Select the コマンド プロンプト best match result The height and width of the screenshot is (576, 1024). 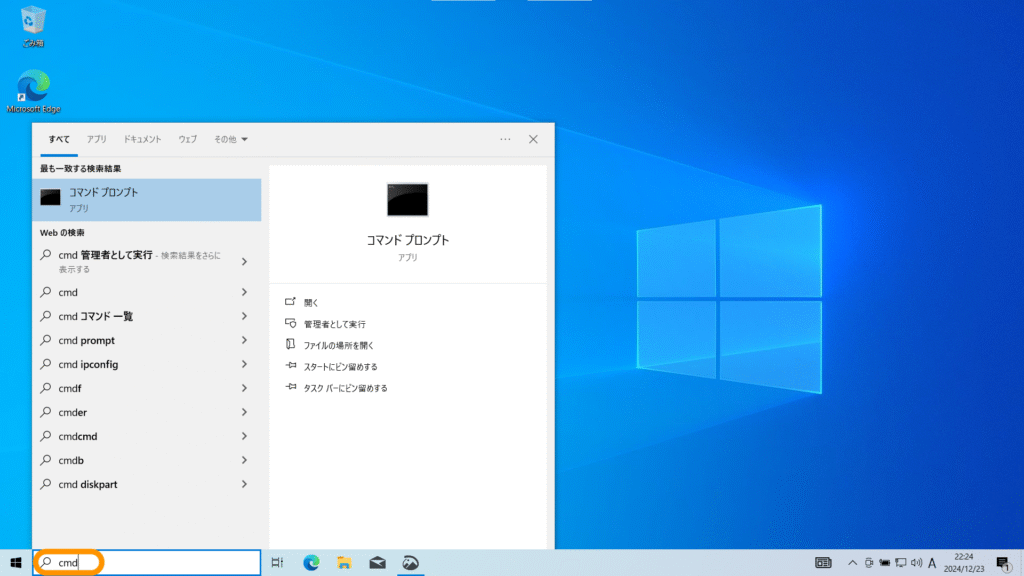147,200
